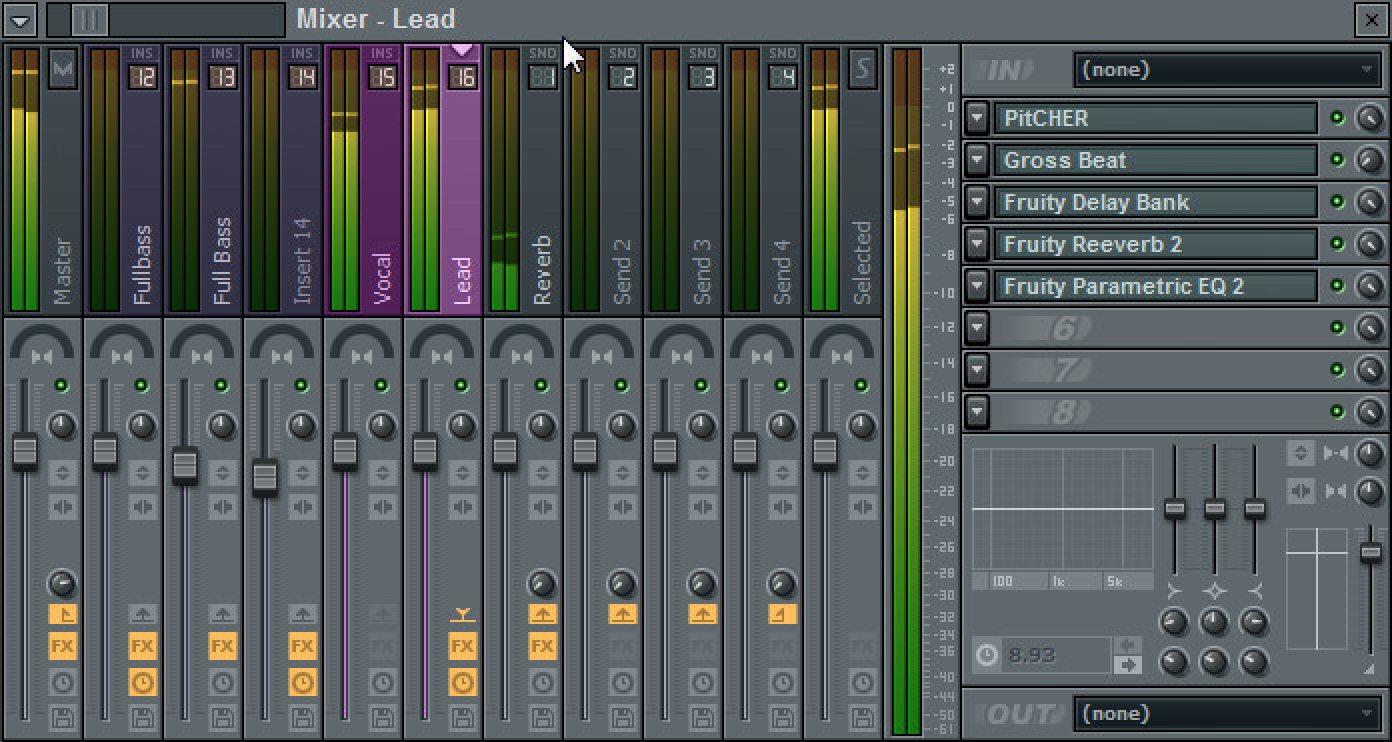Viewport: 1392px width, 742px height.
Task: Toggle the mute LED on the Send 3 track
Action: 702,385
